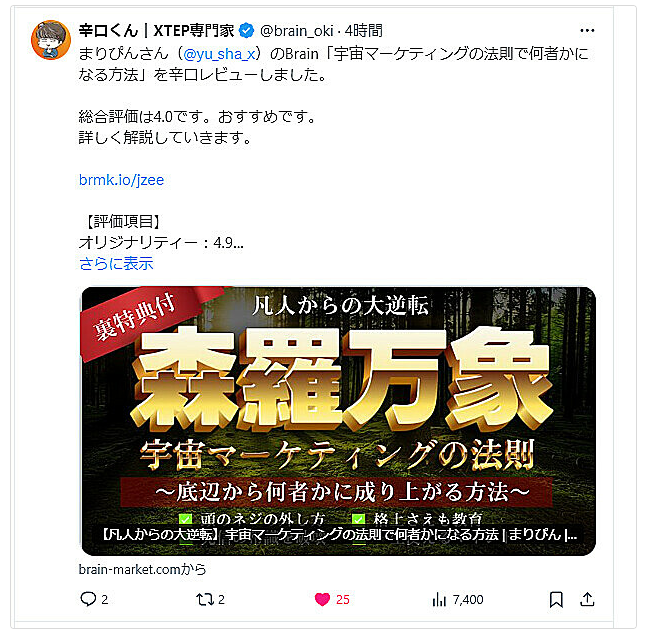This screenshot has width=650, height=634.
Task: Click the repost arrows icon
Action: (204, 599)
